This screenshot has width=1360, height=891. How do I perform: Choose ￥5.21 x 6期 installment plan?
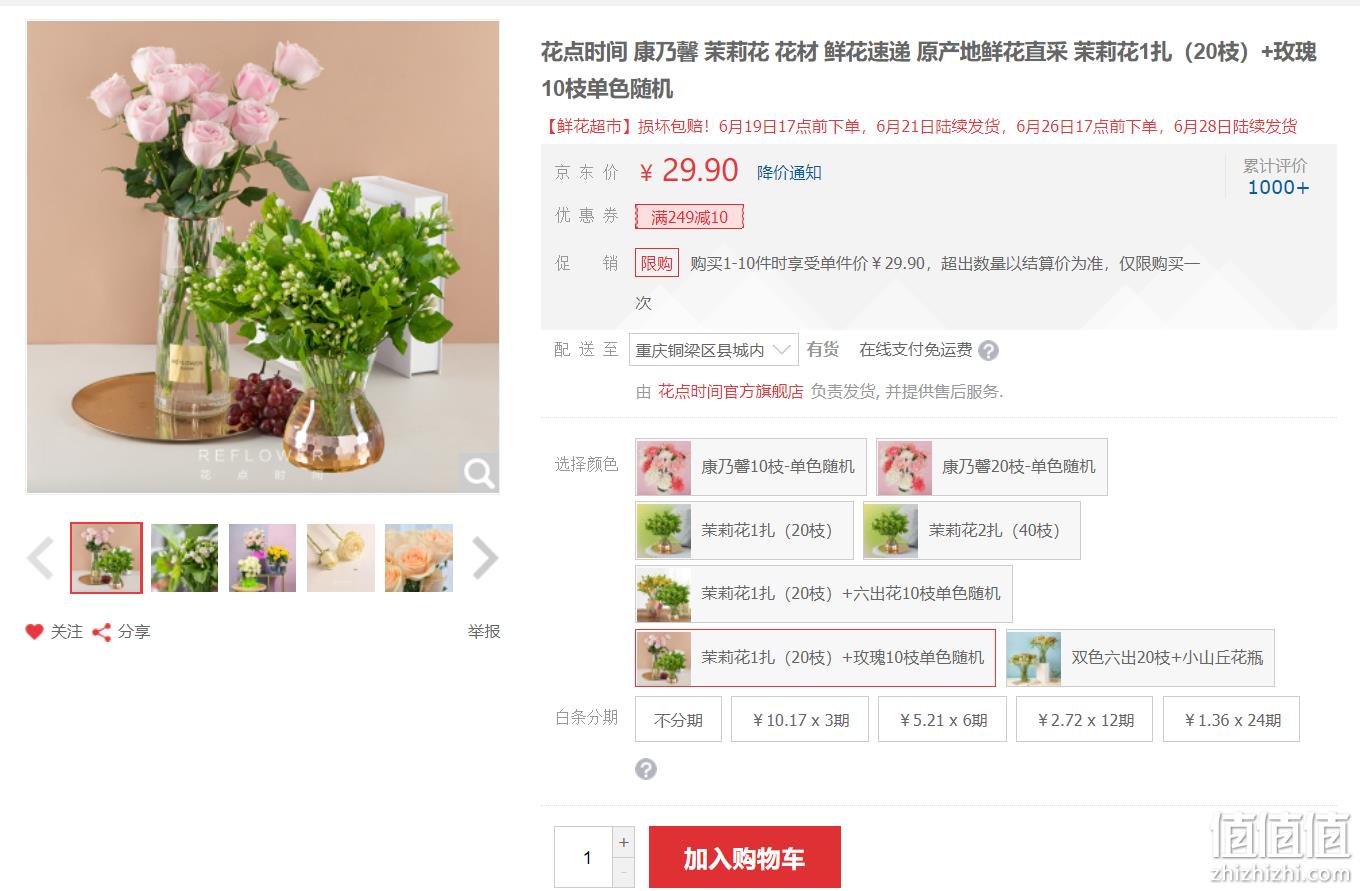pos(942,719)
